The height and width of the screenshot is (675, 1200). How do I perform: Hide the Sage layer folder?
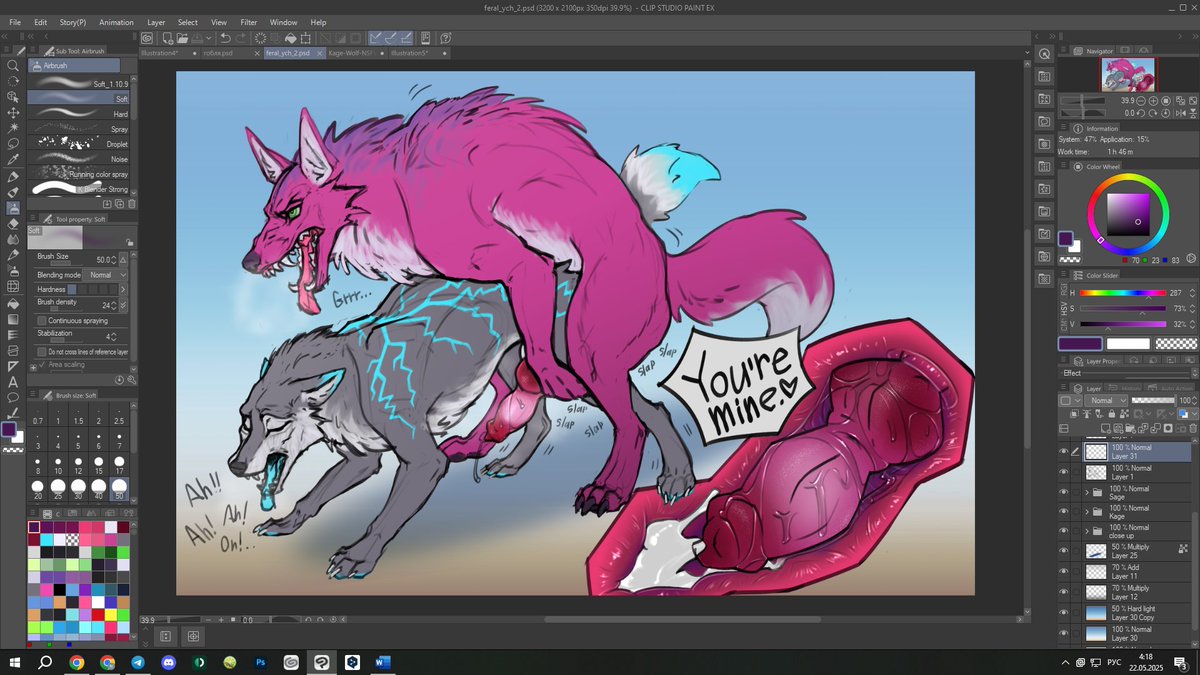[1063, 493]
